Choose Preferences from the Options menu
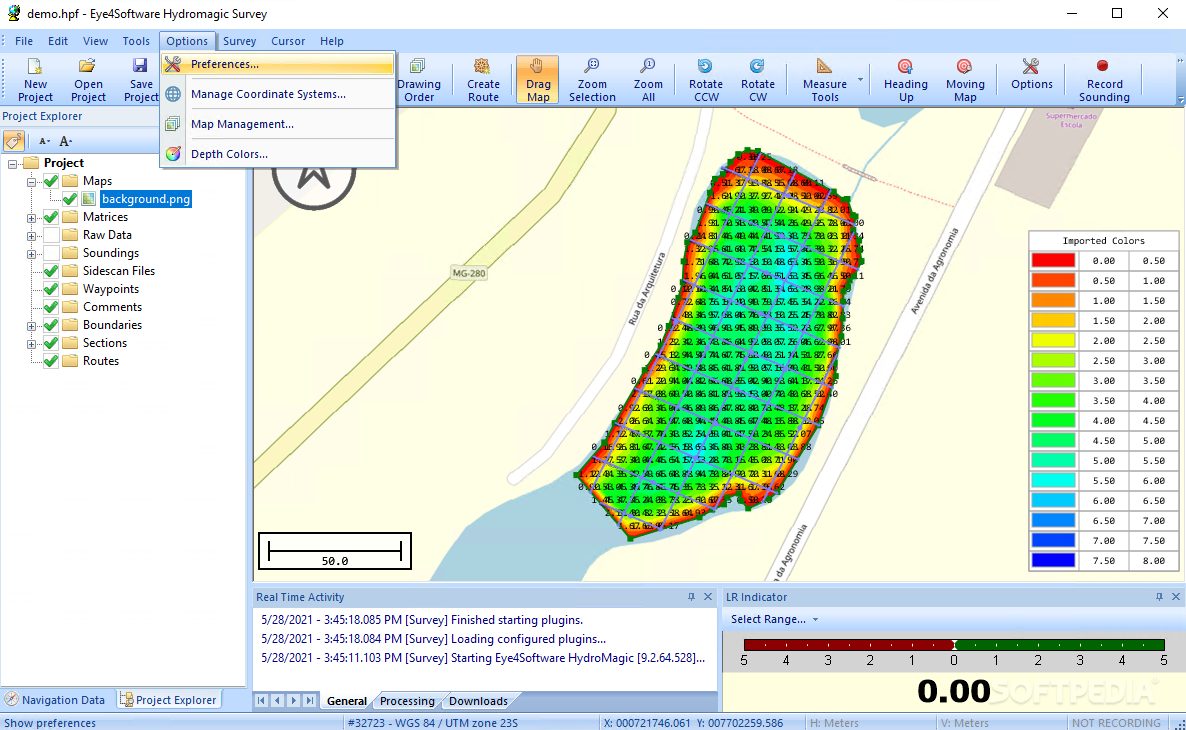The height and width of the screenshot is (730, 1186). pos(278,64)
